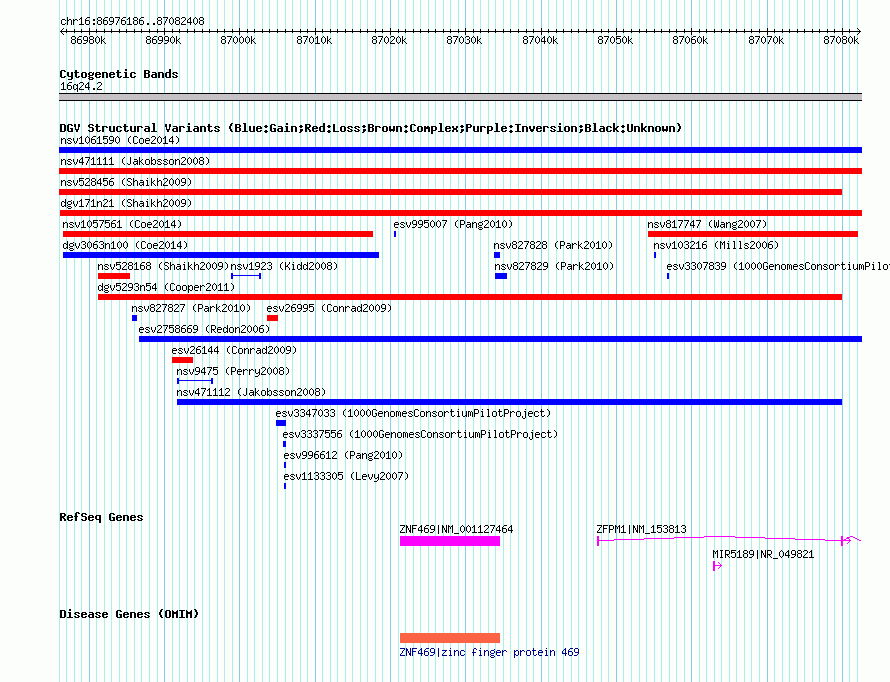Viewport: 890px width, 682px height.
Task: Select the nsv528168 (Shaikh2009) red bar
Action: pyautogui.click(x=114, y=276)
